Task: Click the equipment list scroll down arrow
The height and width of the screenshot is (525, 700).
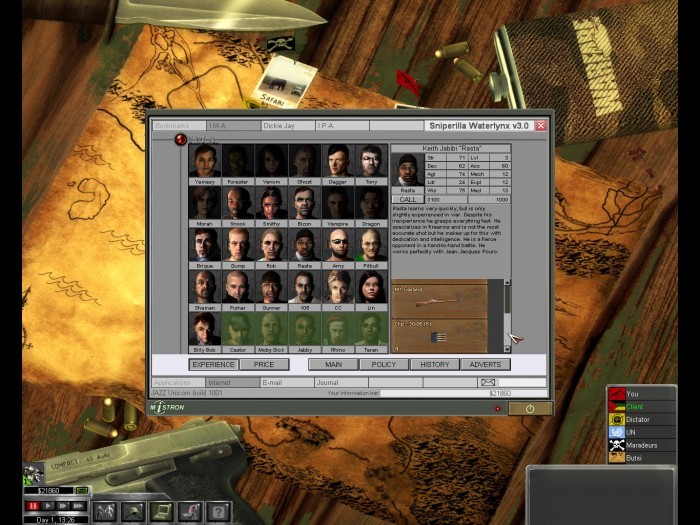Action: 507,349
